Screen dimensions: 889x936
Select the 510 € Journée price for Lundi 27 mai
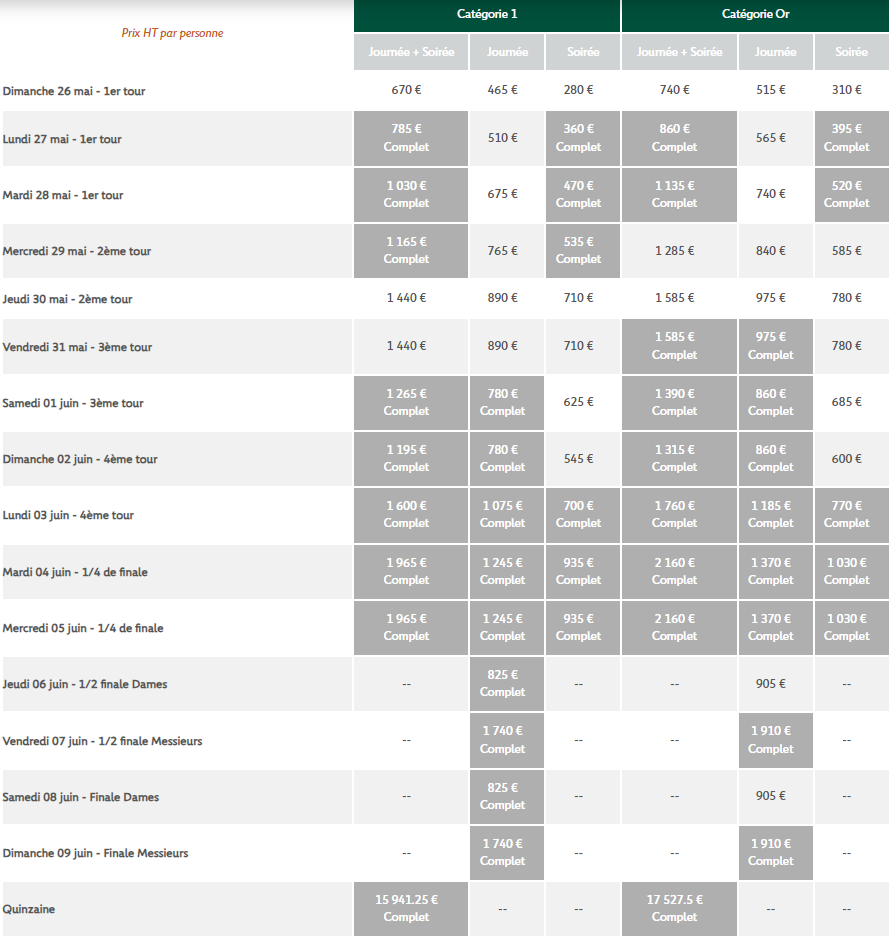pos(502,138)
